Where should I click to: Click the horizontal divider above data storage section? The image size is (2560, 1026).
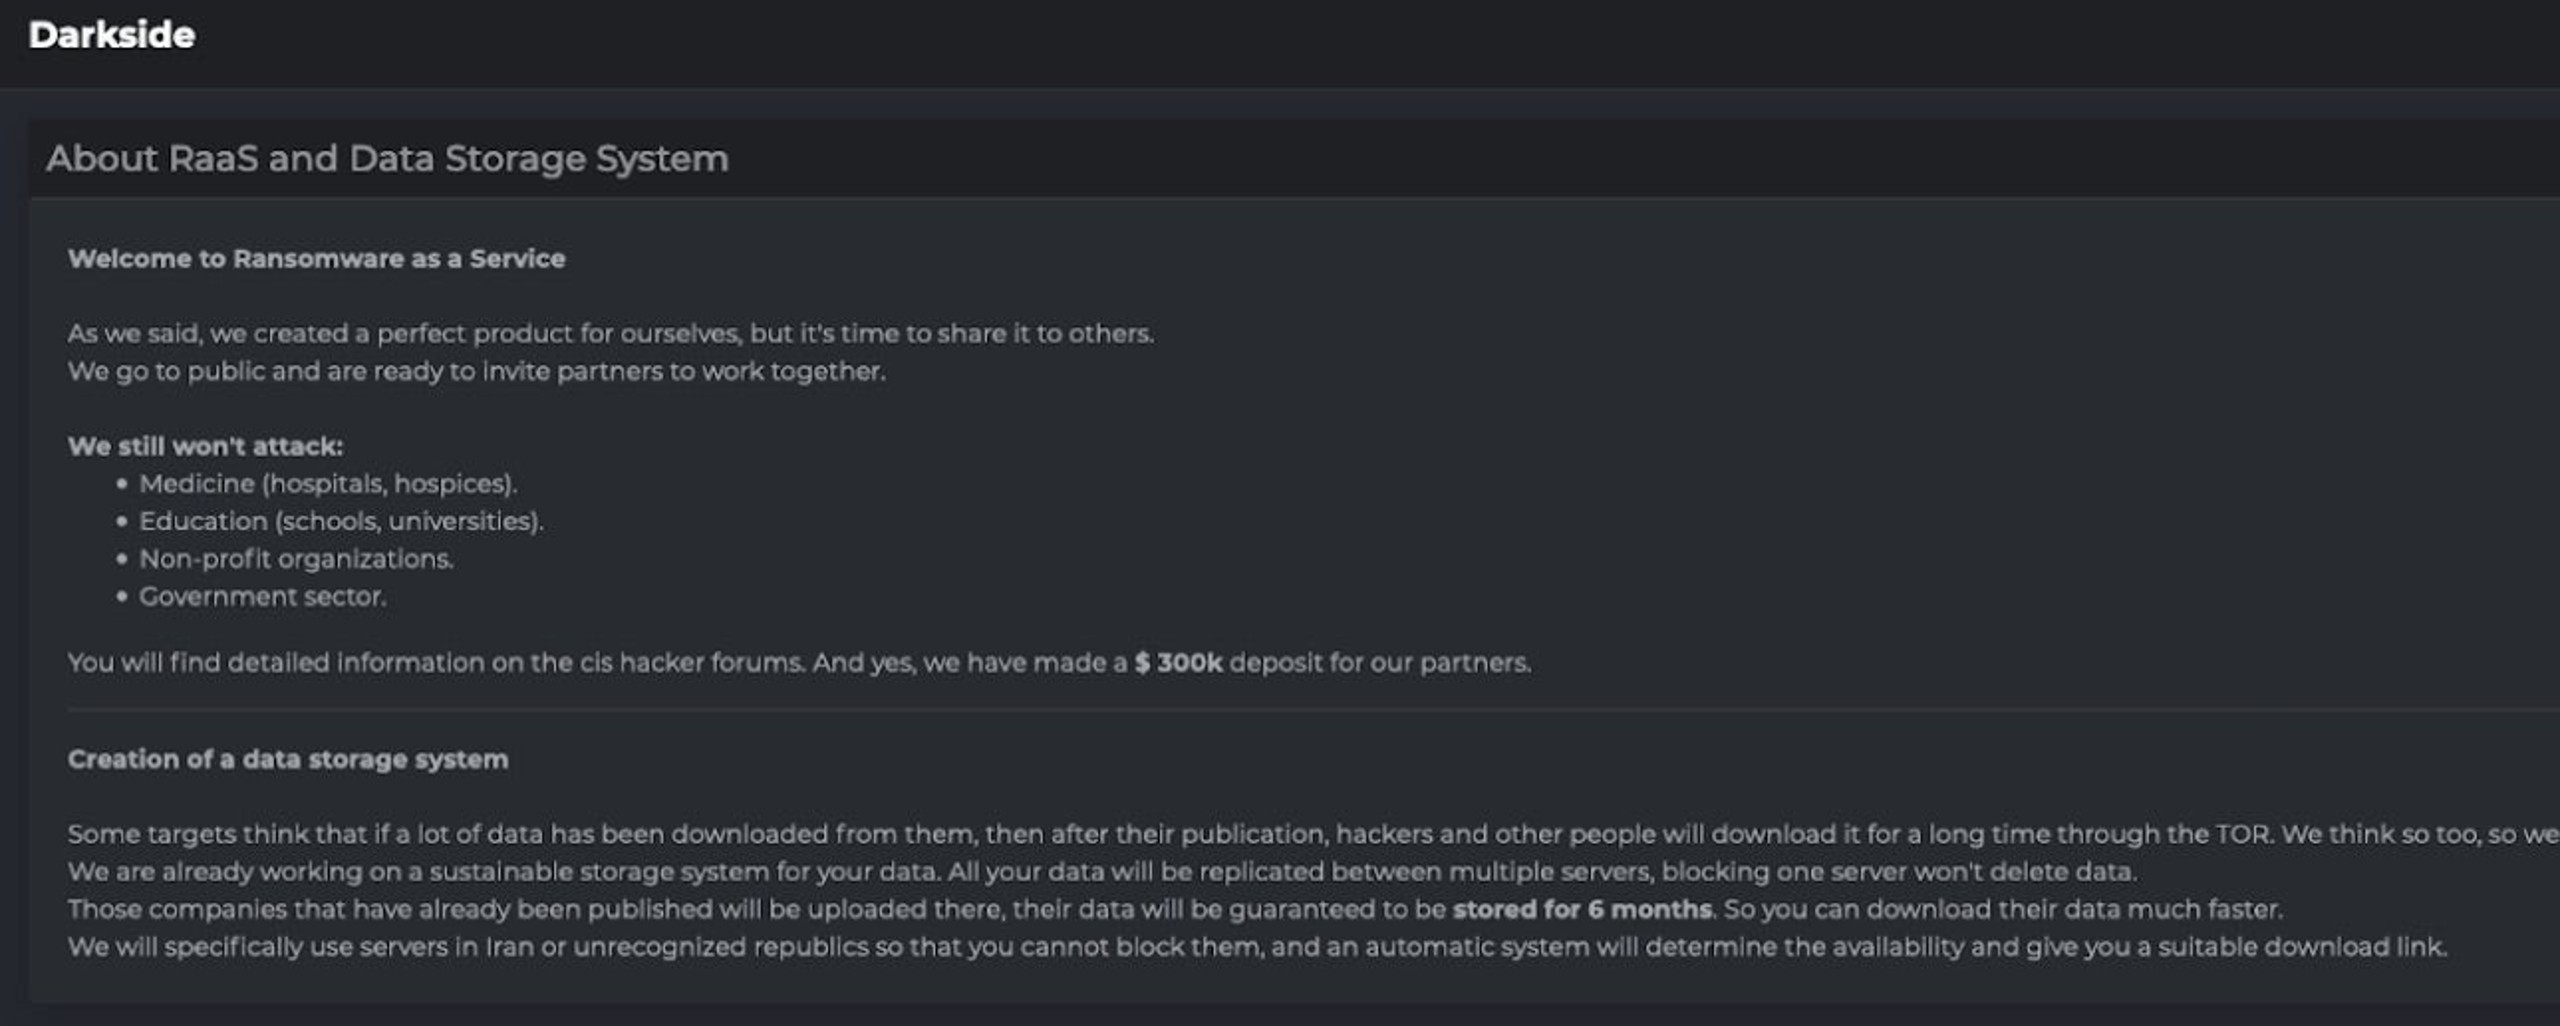(1313, 710)
